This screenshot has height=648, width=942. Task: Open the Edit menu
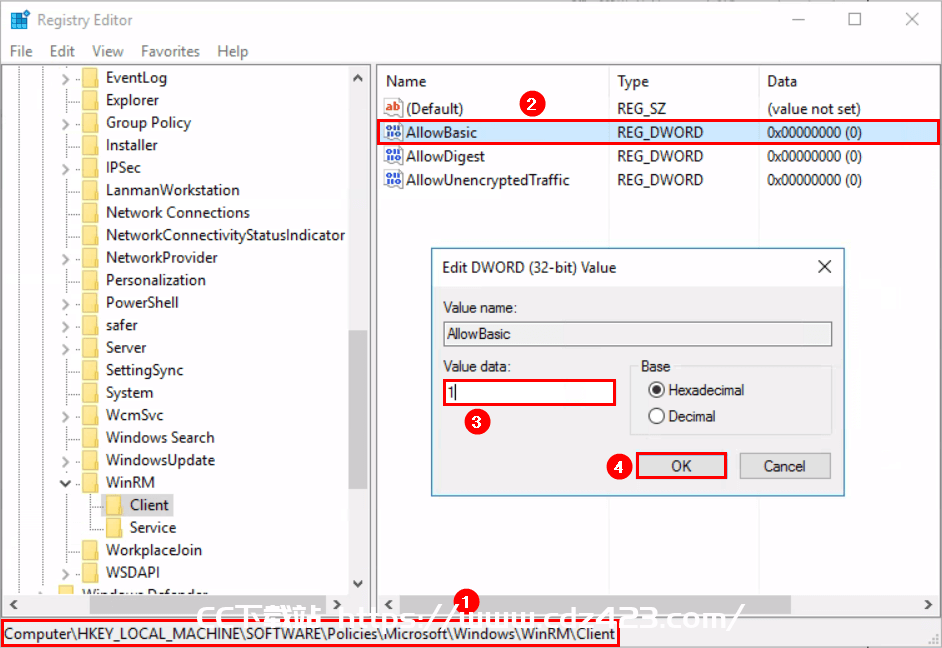62,52
